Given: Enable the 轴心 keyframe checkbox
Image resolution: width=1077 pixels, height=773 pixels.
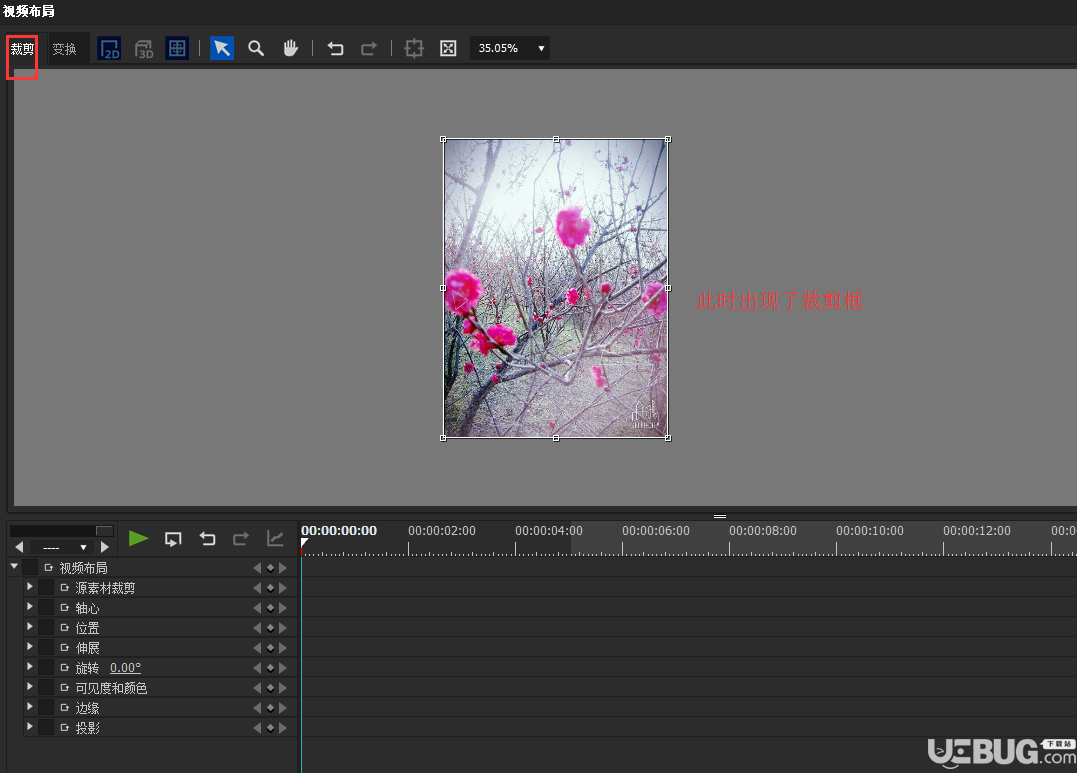Looking at the screenshot, I should (x=46, y=607).
